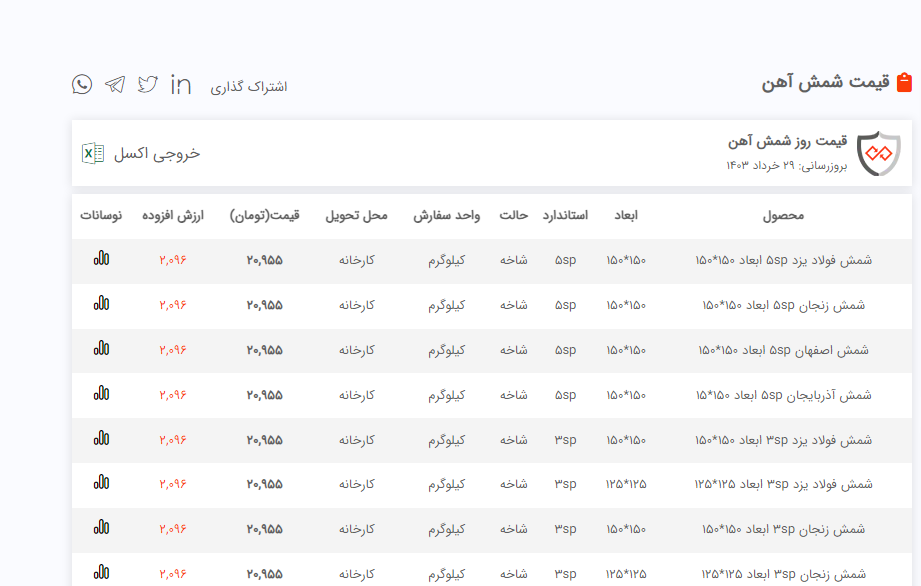This screenshot has width=921, height=586.
Task: Share page via WhatsApp icon
Action: click(x=82, y=84)
